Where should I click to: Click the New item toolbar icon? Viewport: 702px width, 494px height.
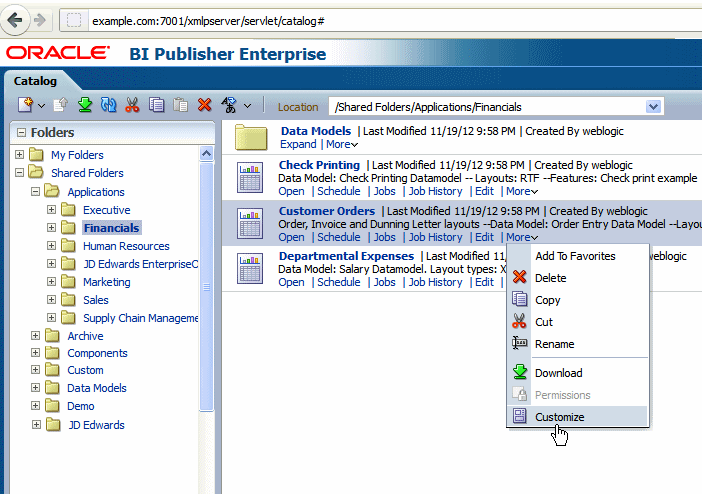click(x=25, y=105)
